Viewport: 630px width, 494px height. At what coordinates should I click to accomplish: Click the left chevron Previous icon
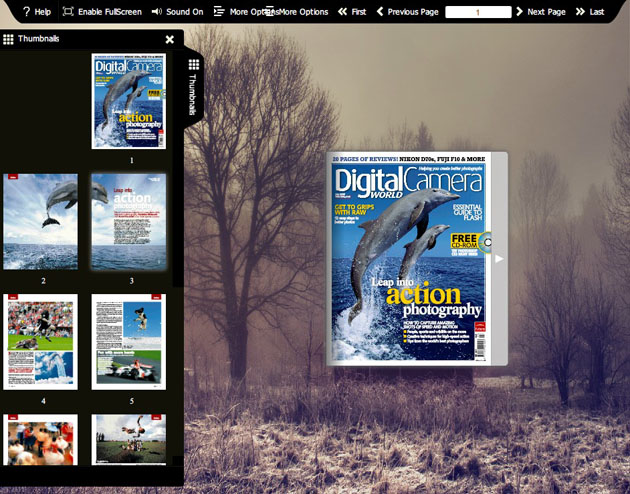click(380, 12)
